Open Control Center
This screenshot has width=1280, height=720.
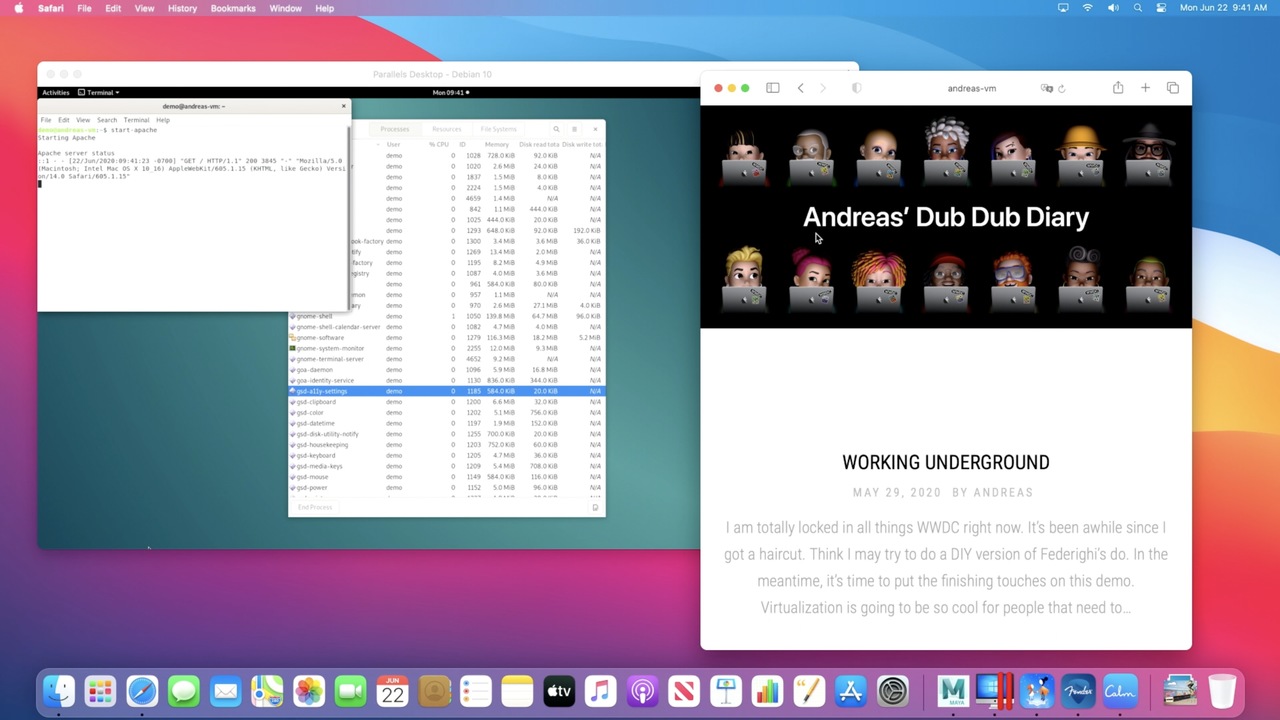[1161, 8]
